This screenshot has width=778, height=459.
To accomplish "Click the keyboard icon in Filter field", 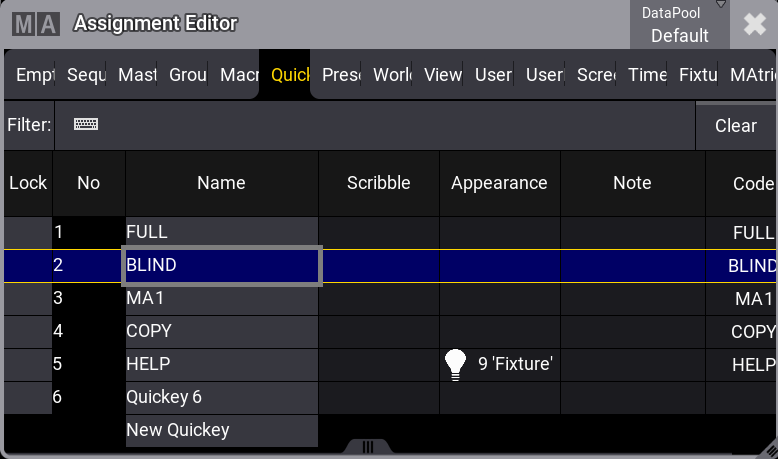I will (86, 125).
